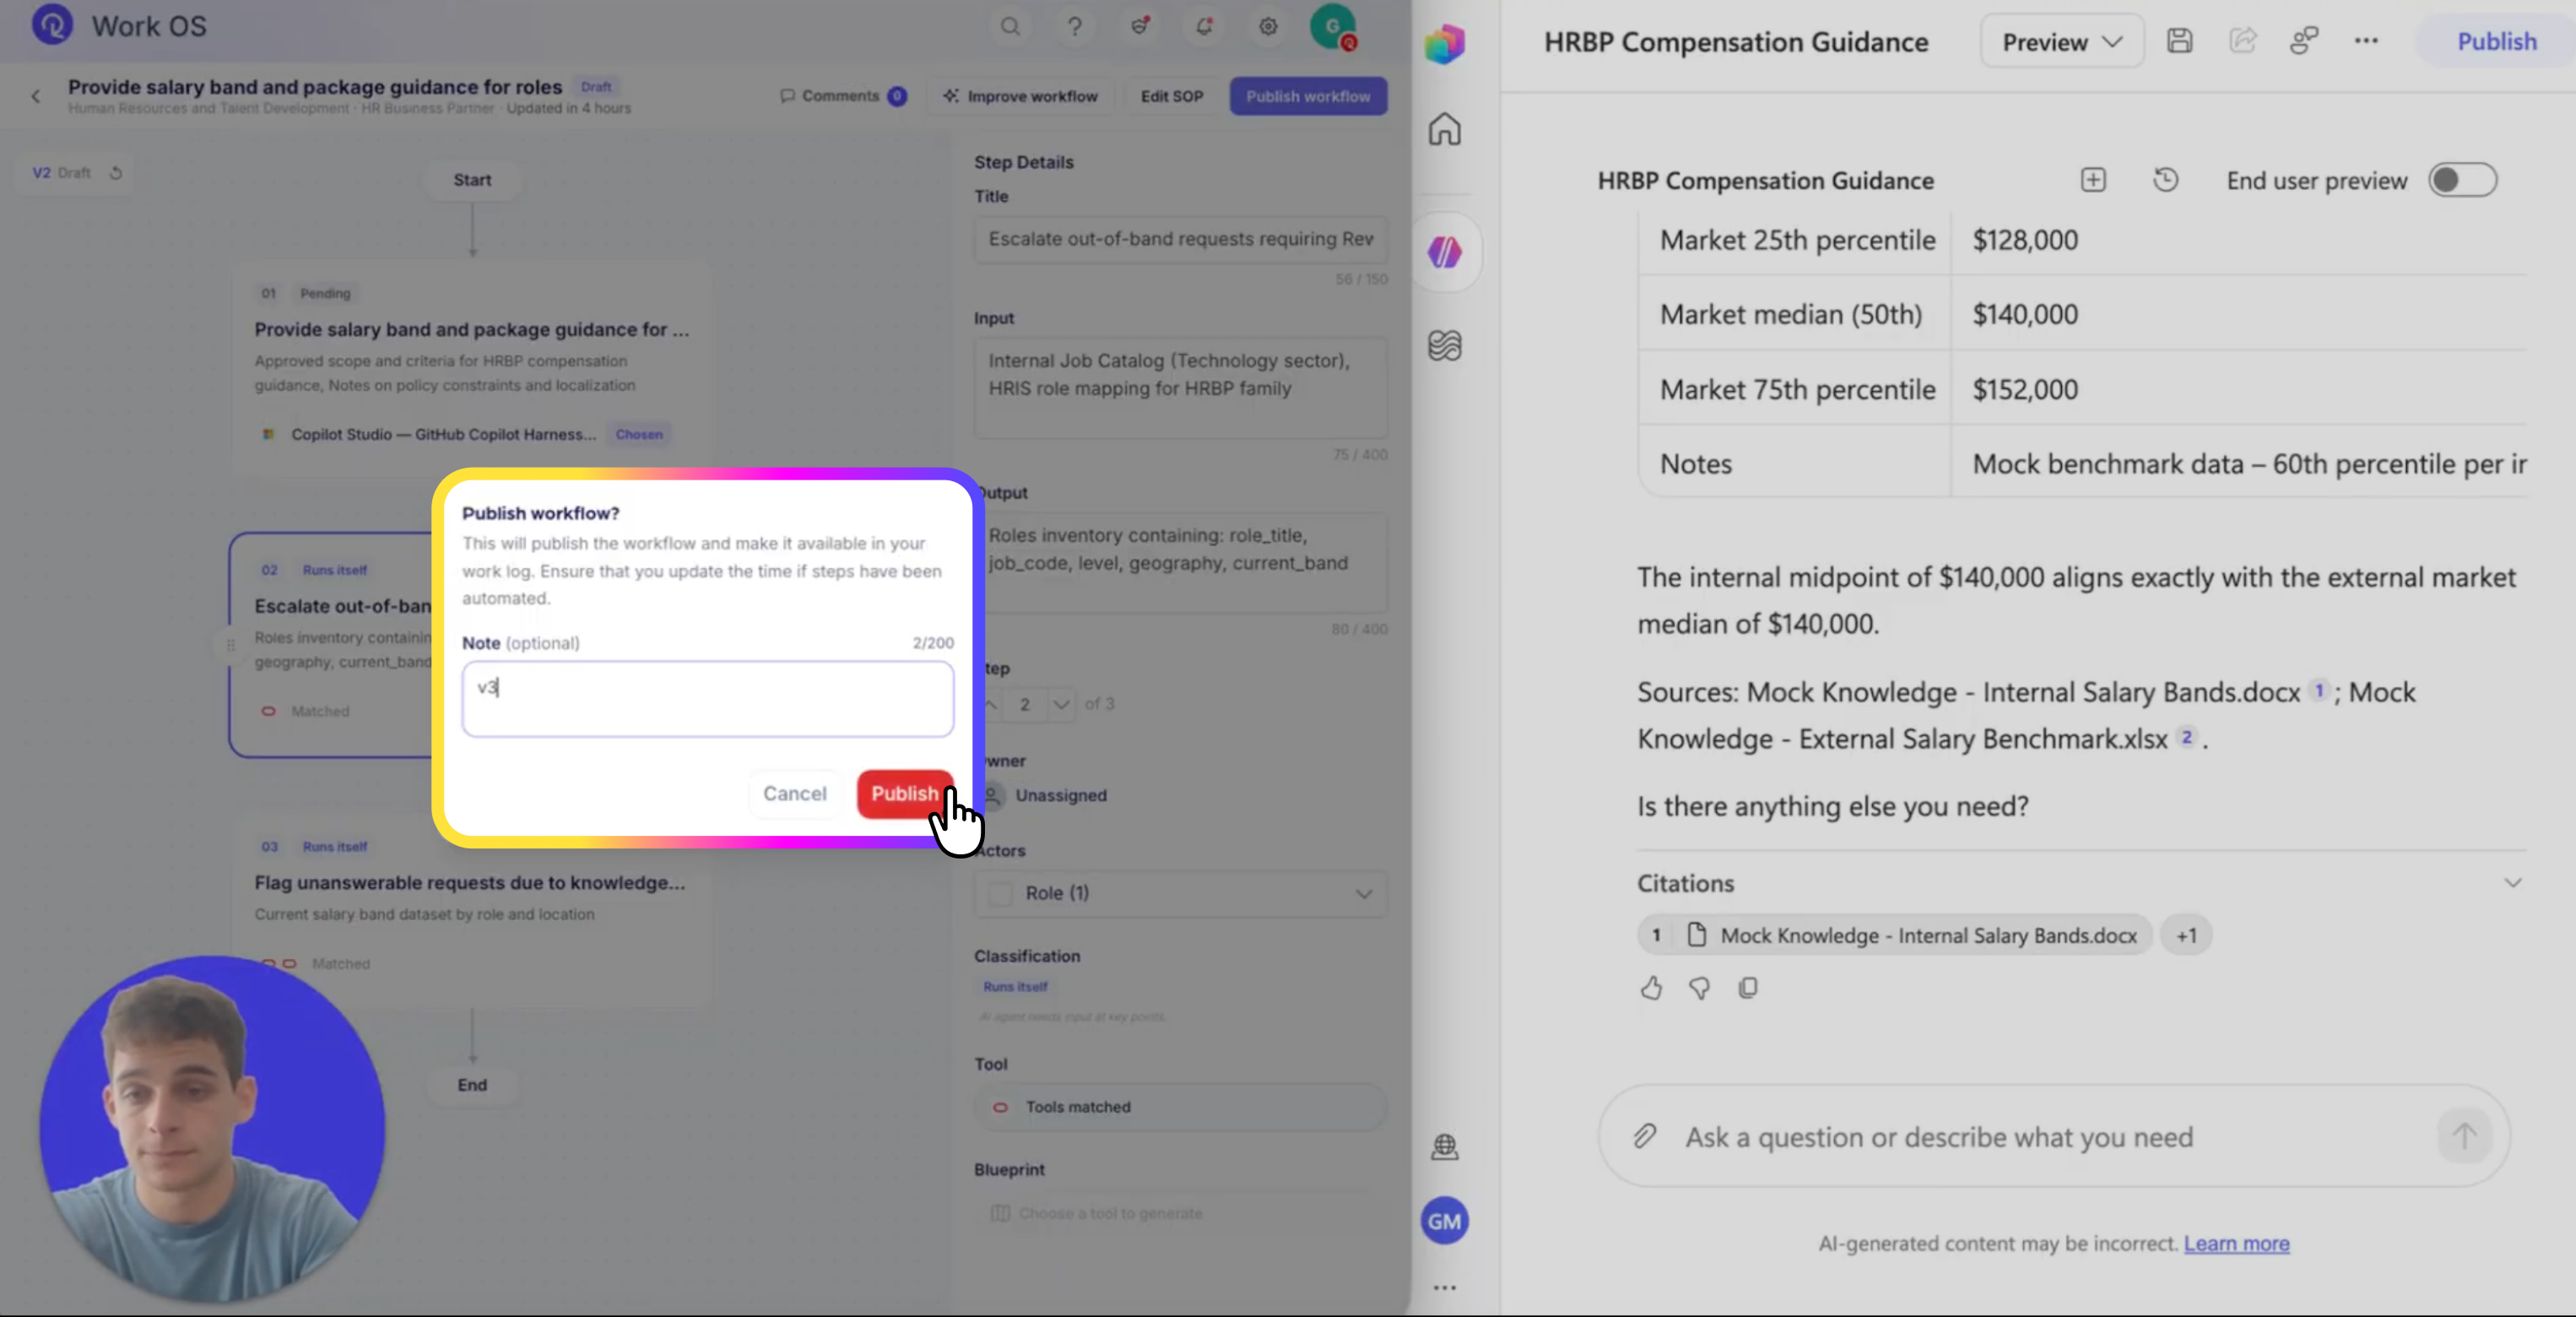Screen dimensions: 2576x1317
Task: Collapse the Citations section chevron
Action: coord(2512,883)
